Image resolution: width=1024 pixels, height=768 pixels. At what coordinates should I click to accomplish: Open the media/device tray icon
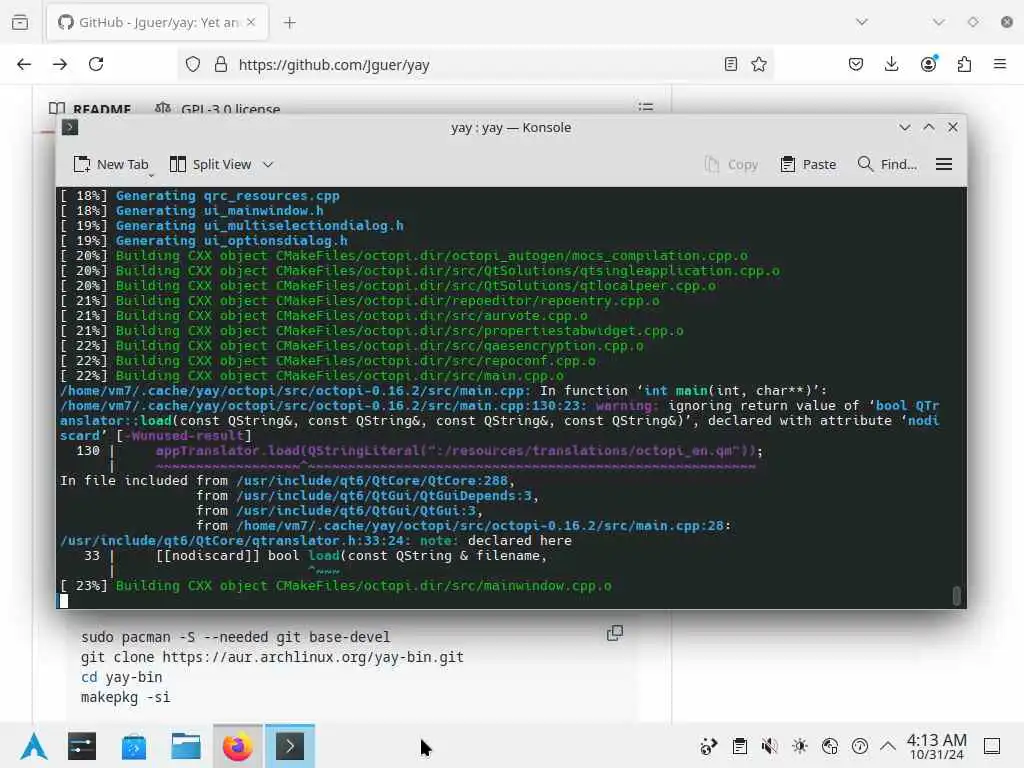(709, 746)
